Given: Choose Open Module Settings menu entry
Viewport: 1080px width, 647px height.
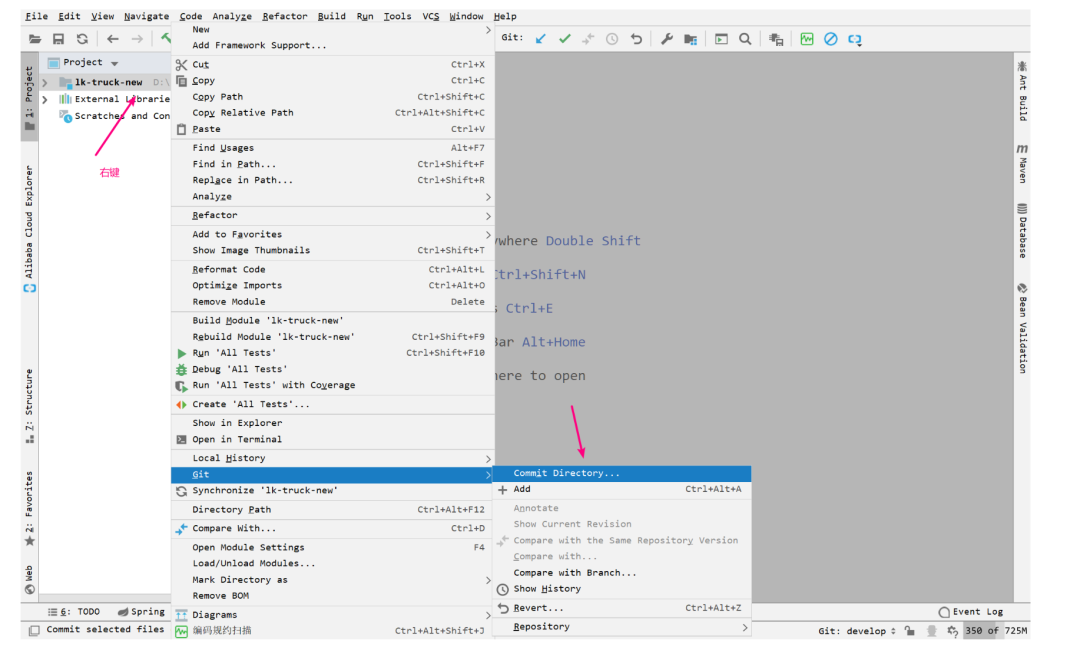Looking at the screenshot, I should 333,548.
